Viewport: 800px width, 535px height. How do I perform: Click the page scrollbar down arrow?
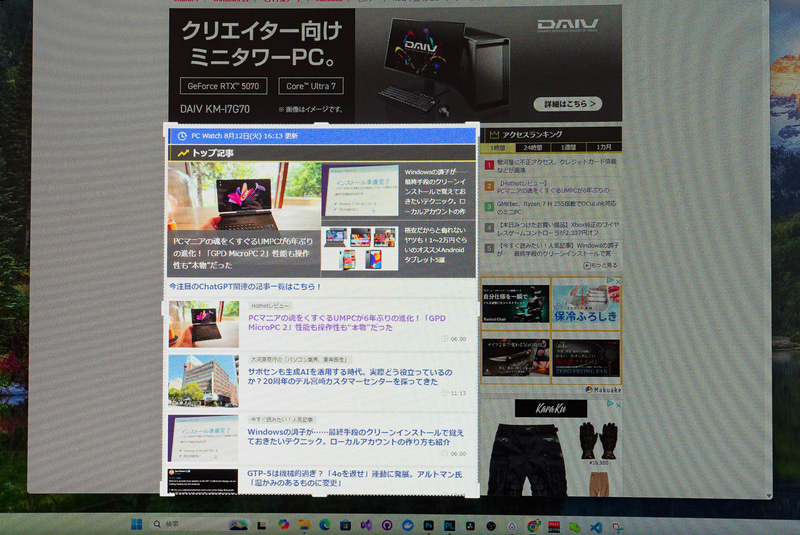click(x=768, y=496)
